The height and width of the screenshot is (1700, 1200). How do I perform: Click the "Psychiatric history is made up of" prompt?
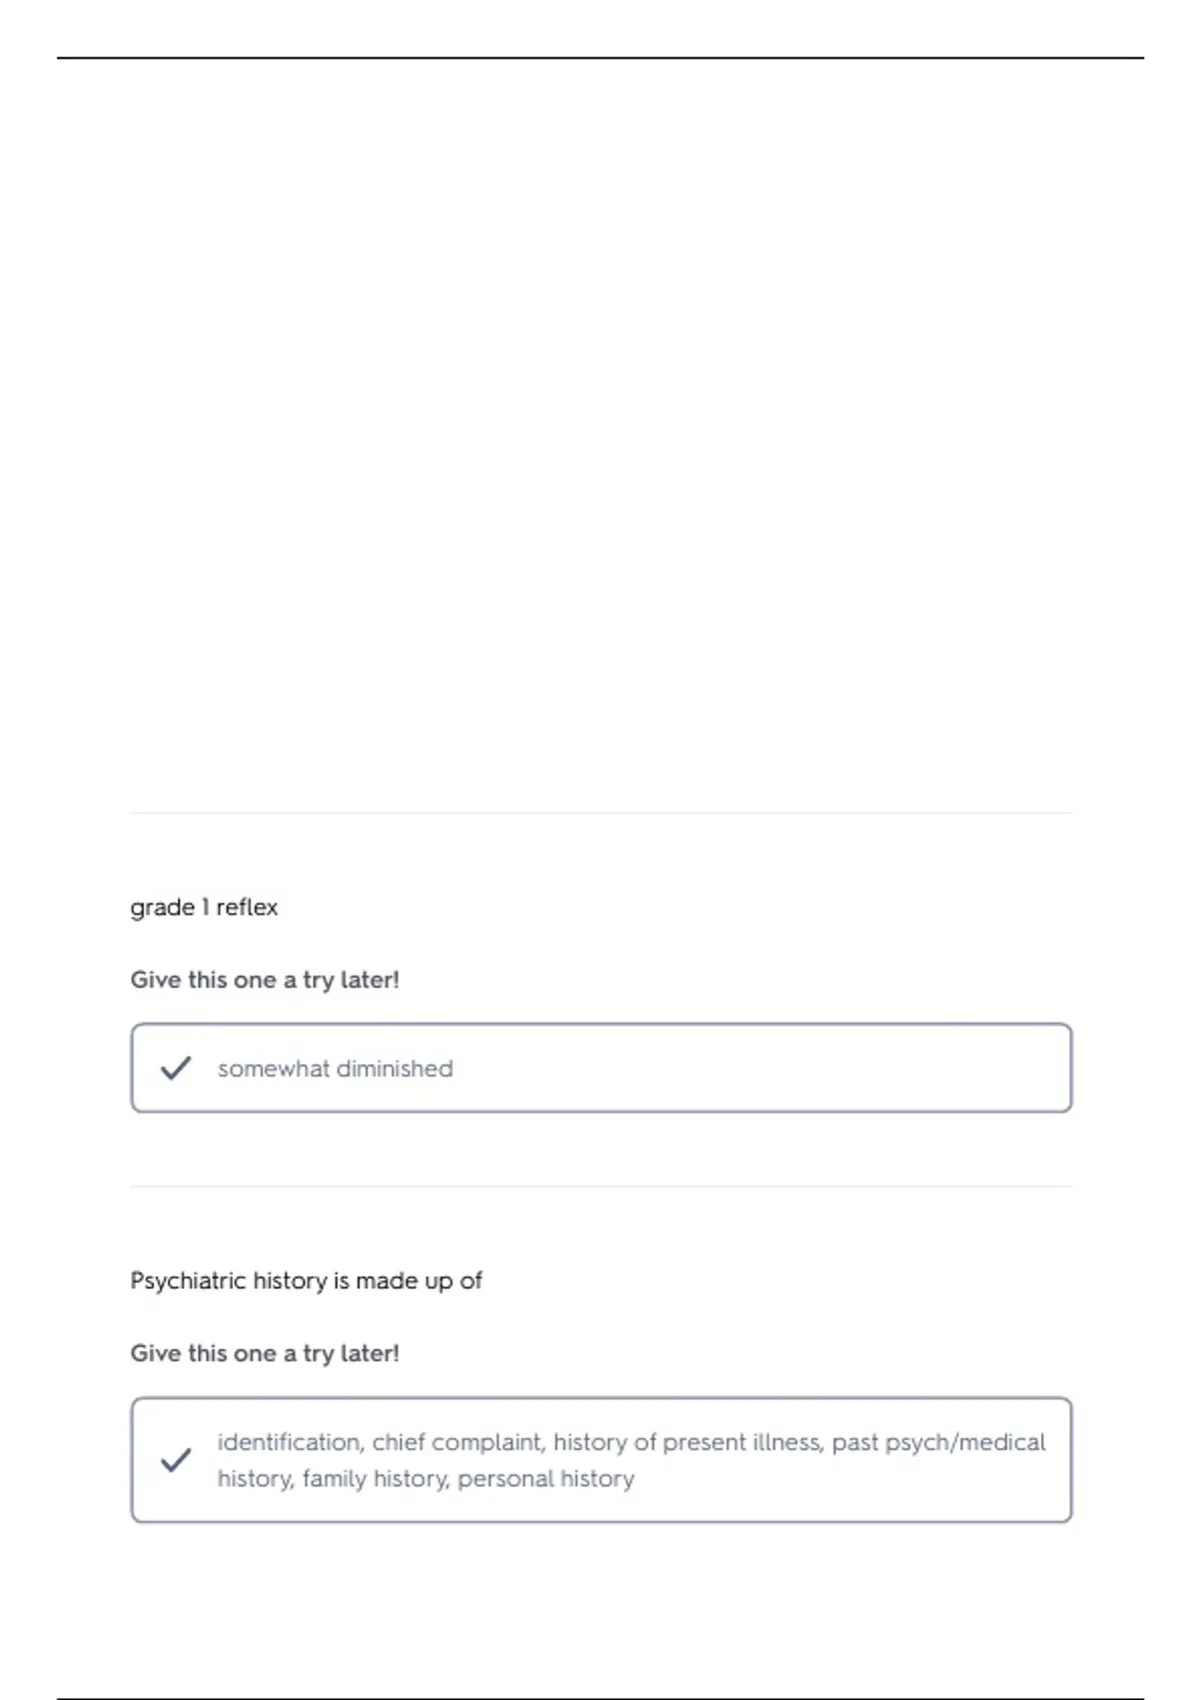pyautogui.click(x=306, y=1280)
